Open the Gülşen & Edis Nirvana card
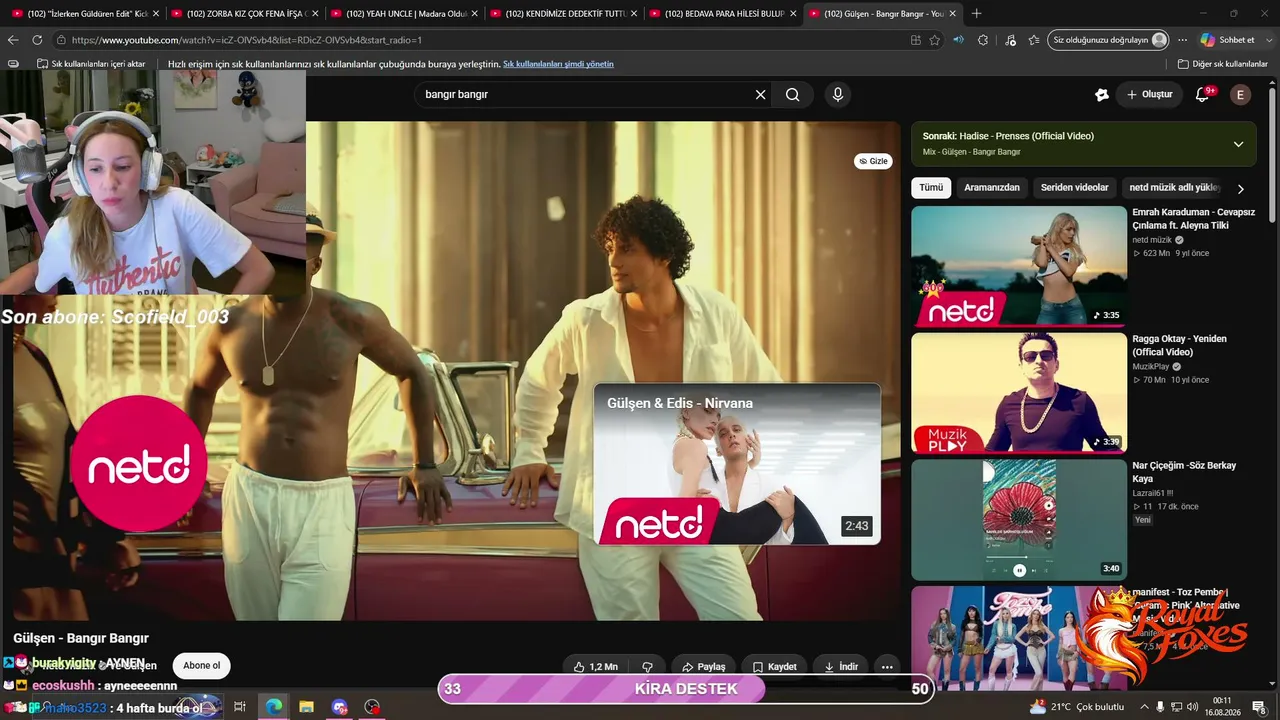The height and width of the screenshot is (720, 1280). (737, 464)
